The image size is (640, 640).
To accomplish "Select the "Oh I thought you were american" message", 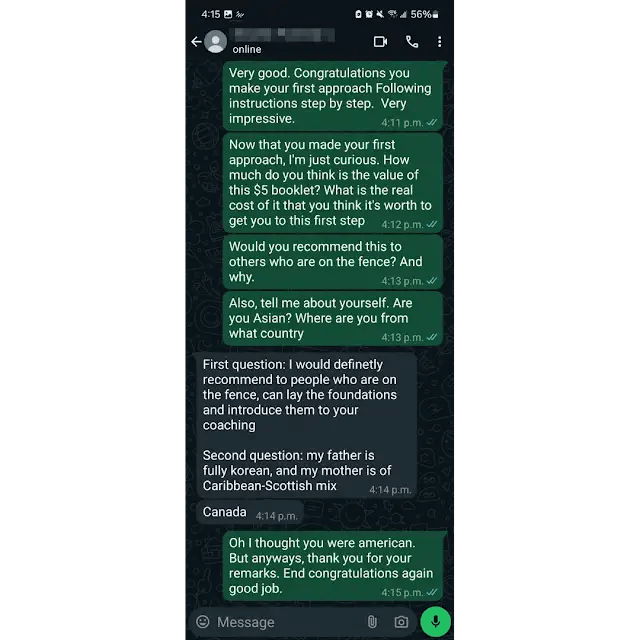I will 334,566.
